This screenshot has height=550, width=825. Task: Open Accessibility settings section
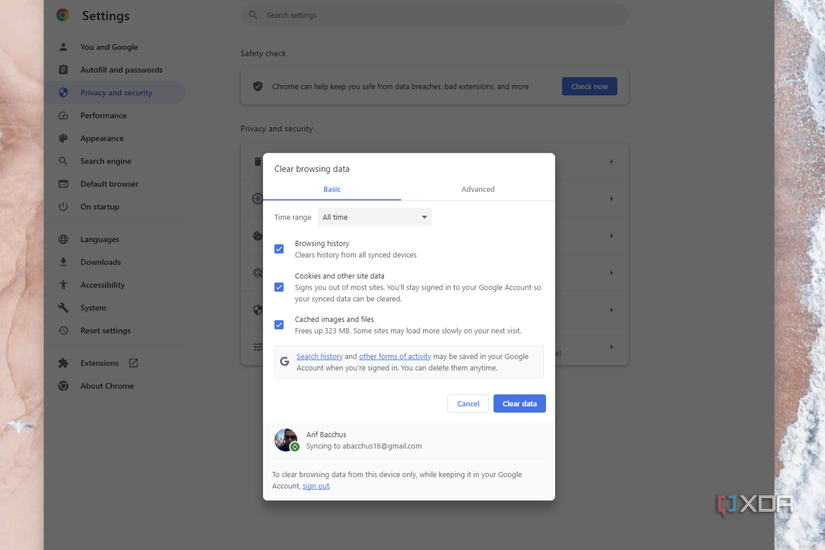(x=102, y=285)
